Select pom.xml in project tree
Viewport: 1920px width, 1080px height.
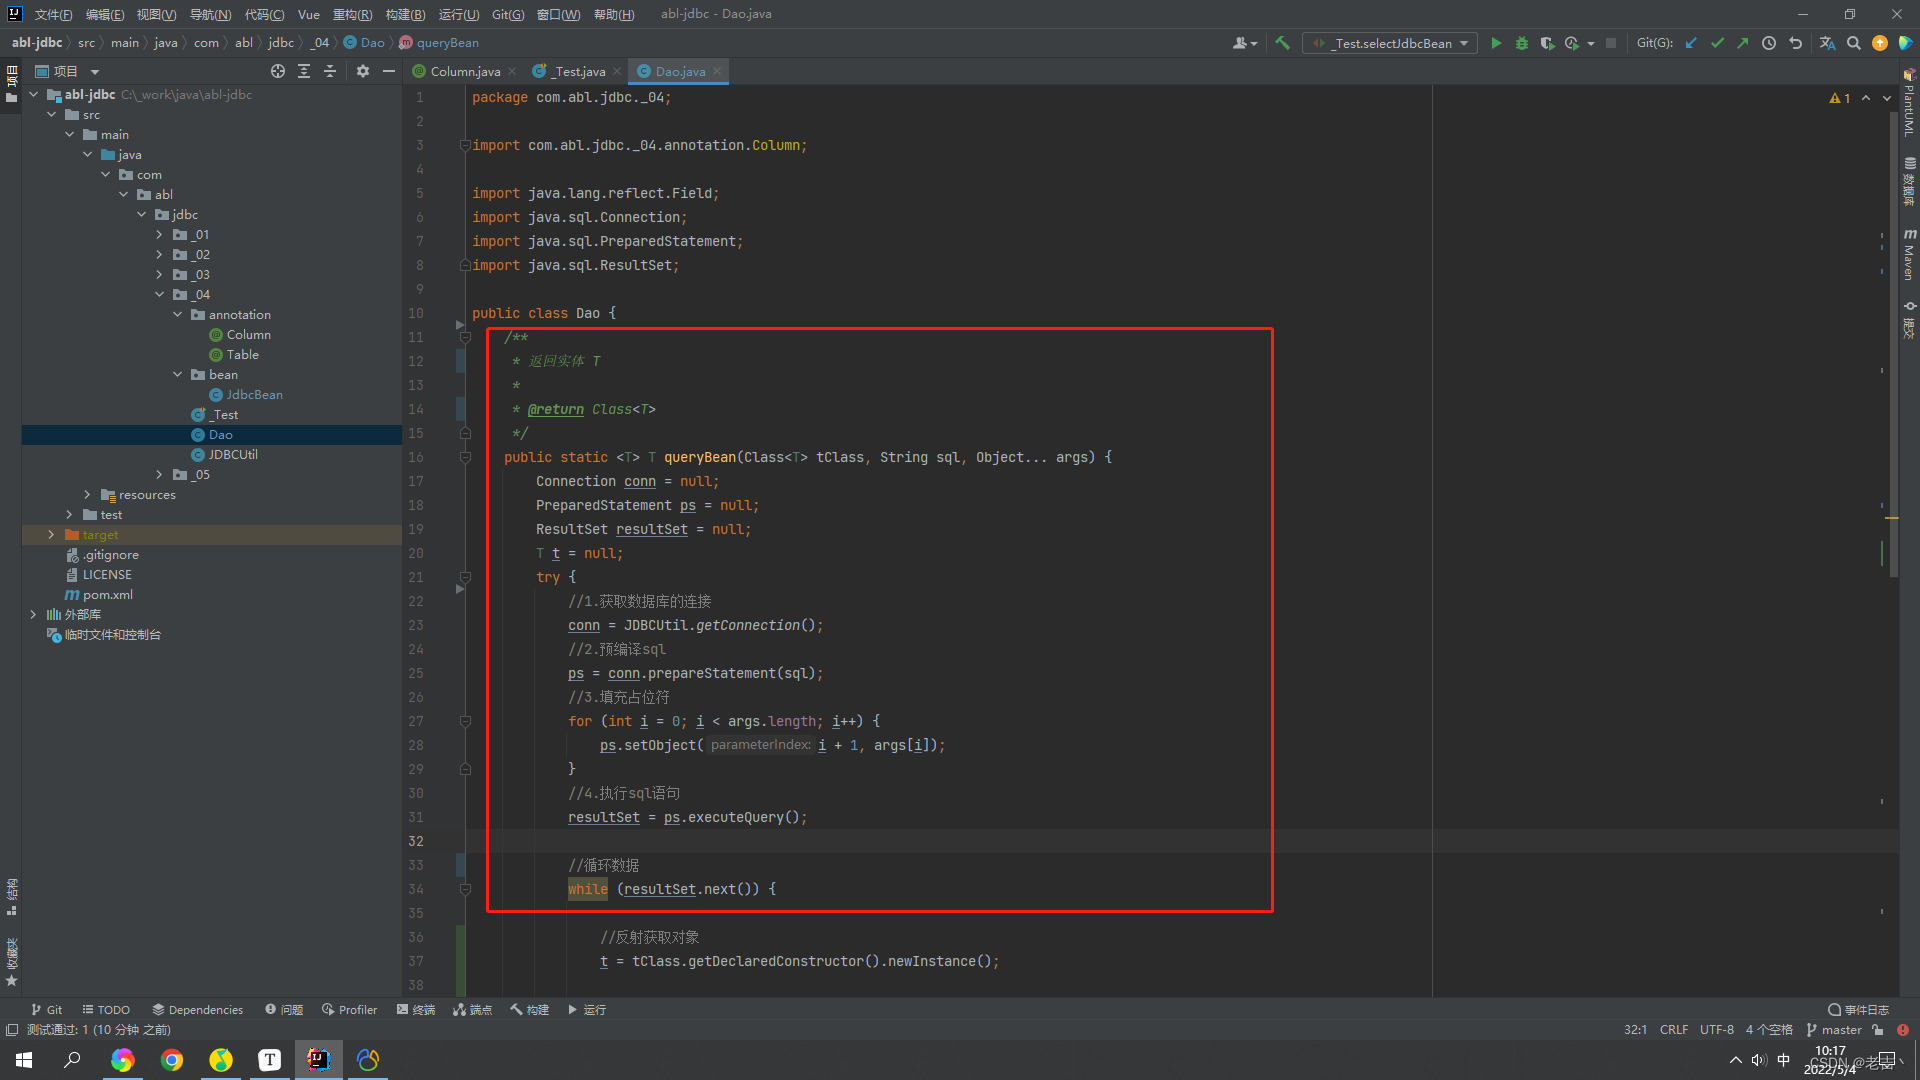108,595
